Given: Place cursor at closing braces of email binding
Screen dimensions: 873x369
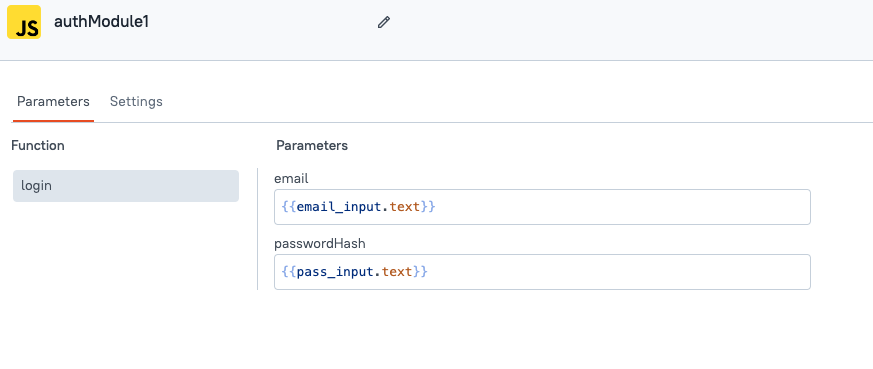Looking at the screenshot, I should (428, 207).
